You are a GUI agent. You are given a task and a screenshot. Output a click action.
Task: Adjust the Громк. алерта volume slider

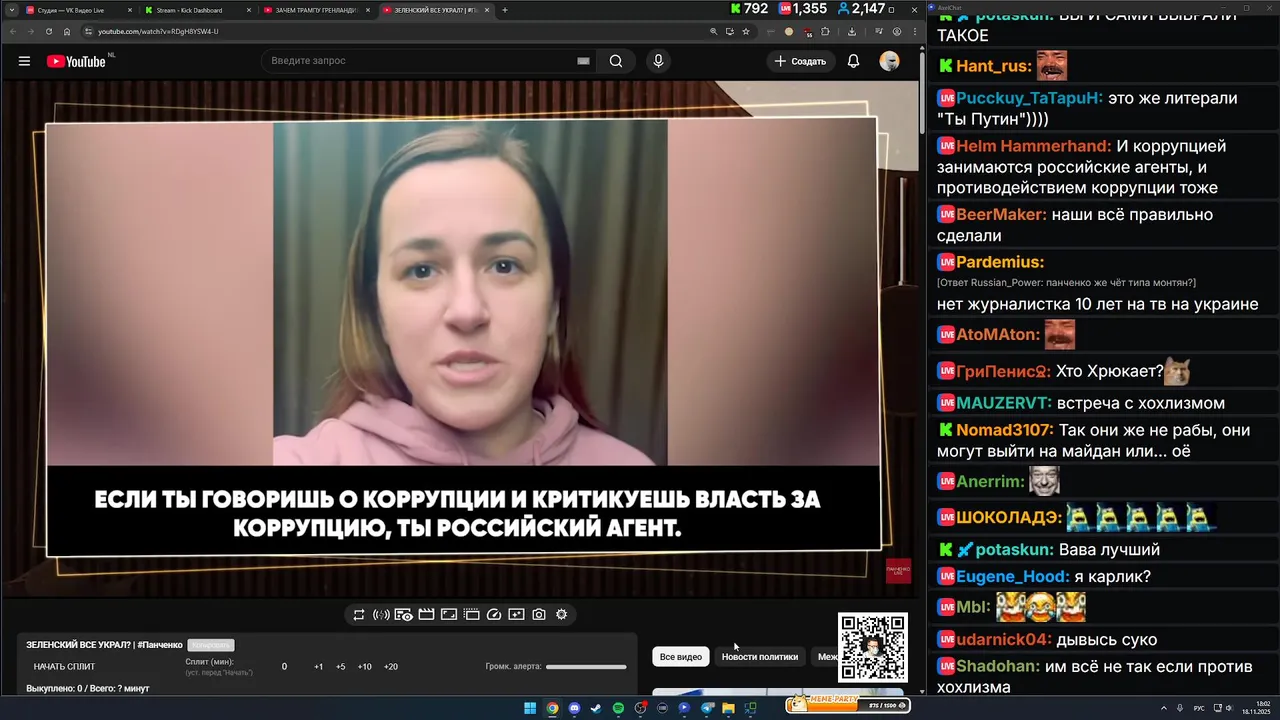(586, 667)
